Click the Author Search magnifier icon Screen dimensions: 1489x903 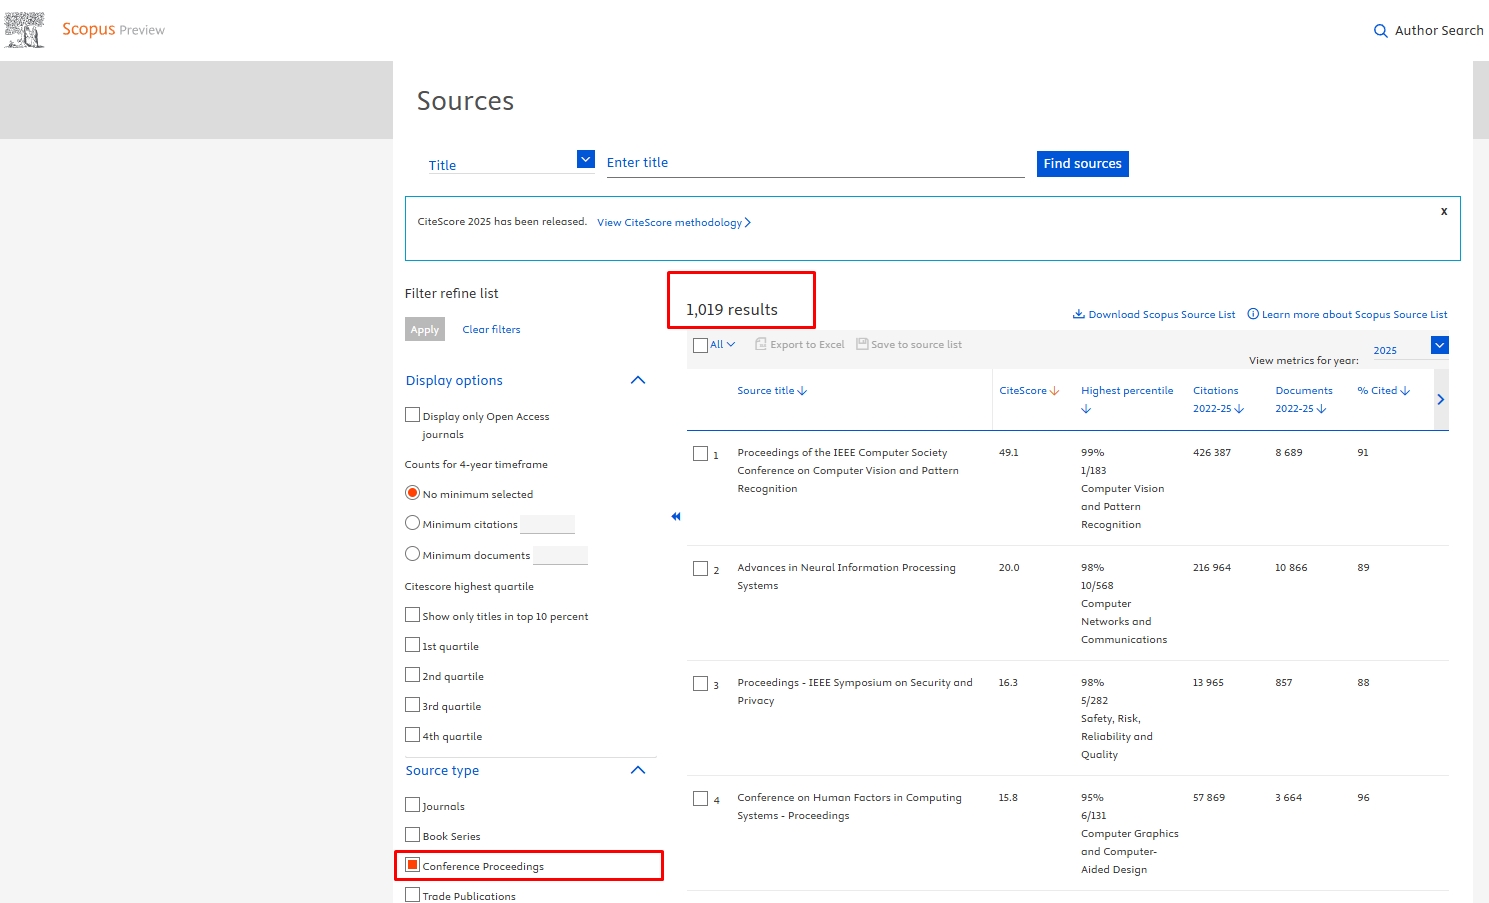(x=1381, y=31)
